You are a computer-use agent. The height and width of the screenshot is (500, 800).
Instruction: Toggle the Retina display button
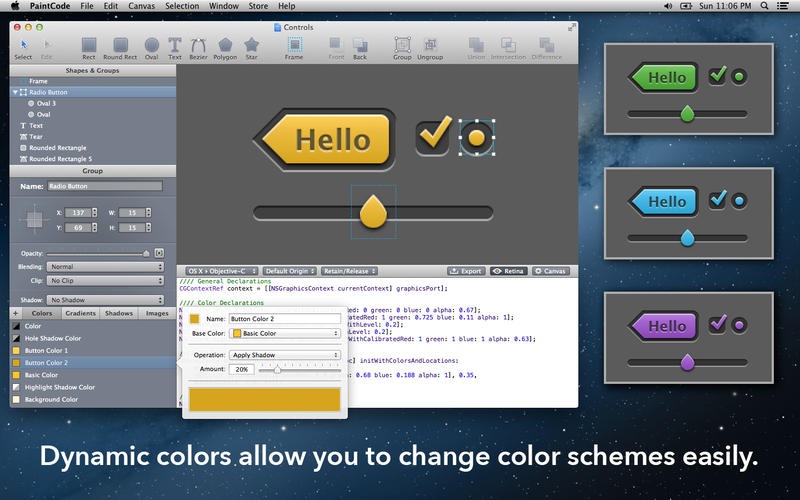pos(509,271)
